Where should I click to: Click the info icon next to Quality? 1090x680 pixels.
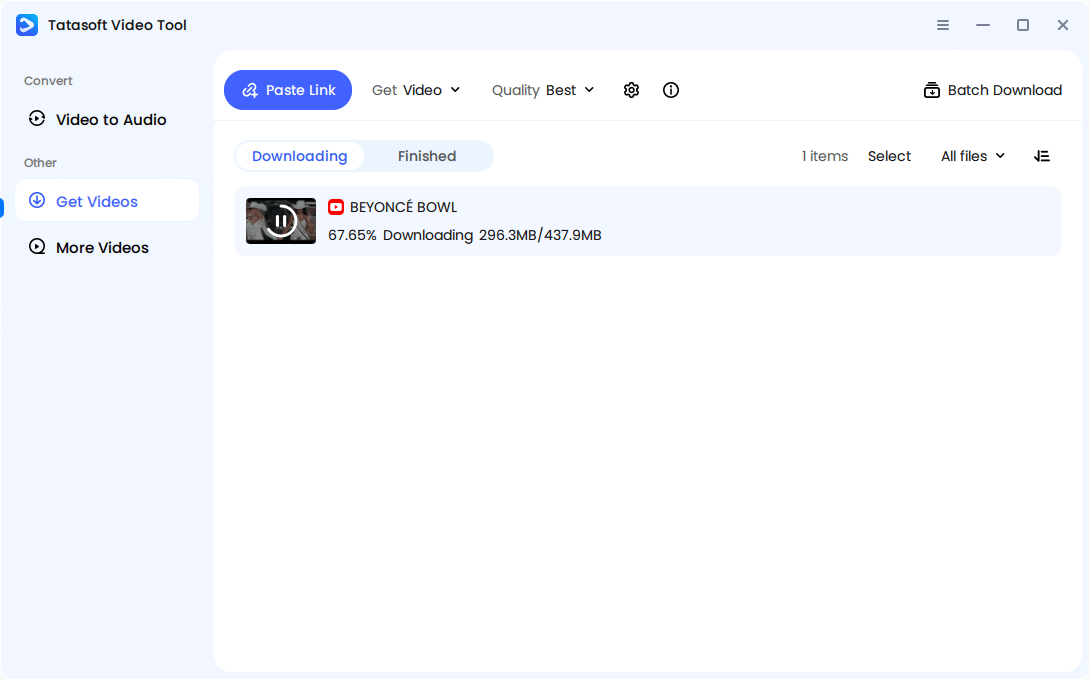click(670, 90)
